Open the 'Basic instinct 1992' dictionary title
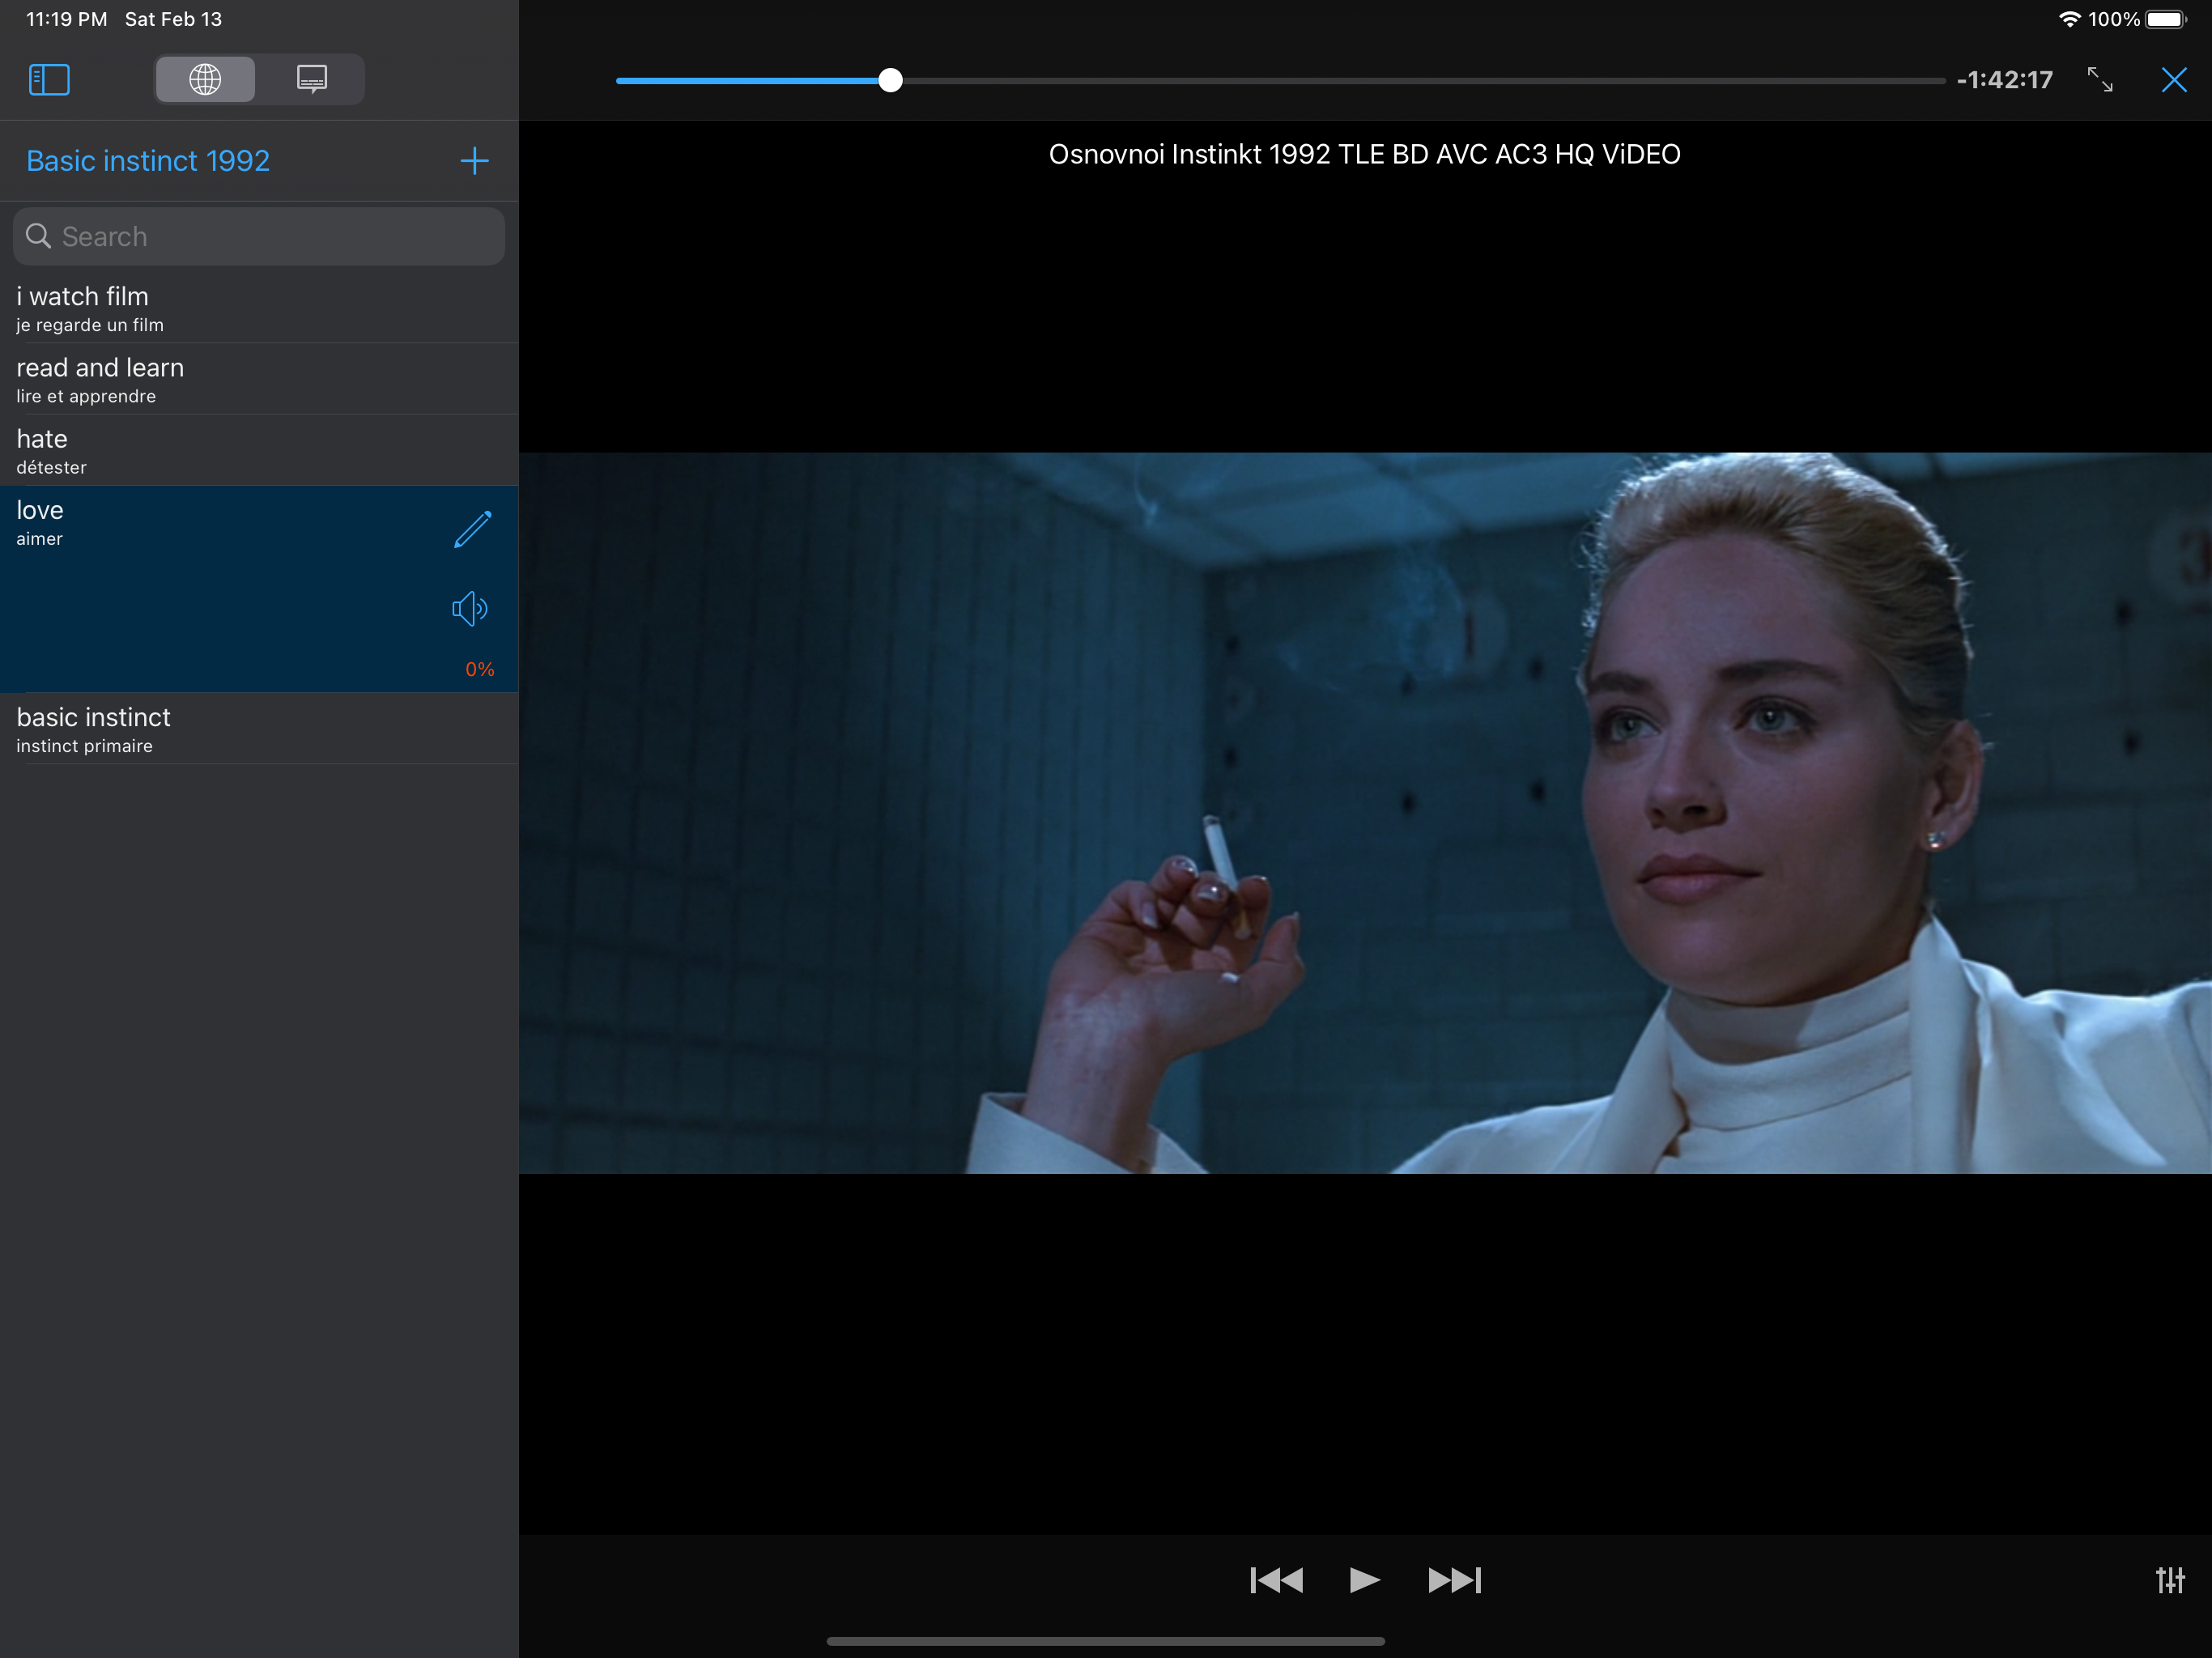 pos(148,161)
